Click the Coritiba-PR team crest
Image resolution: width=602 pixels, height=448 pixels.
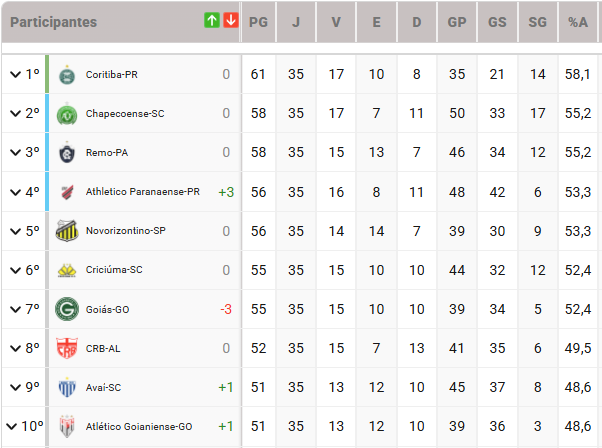pos(67,74)
